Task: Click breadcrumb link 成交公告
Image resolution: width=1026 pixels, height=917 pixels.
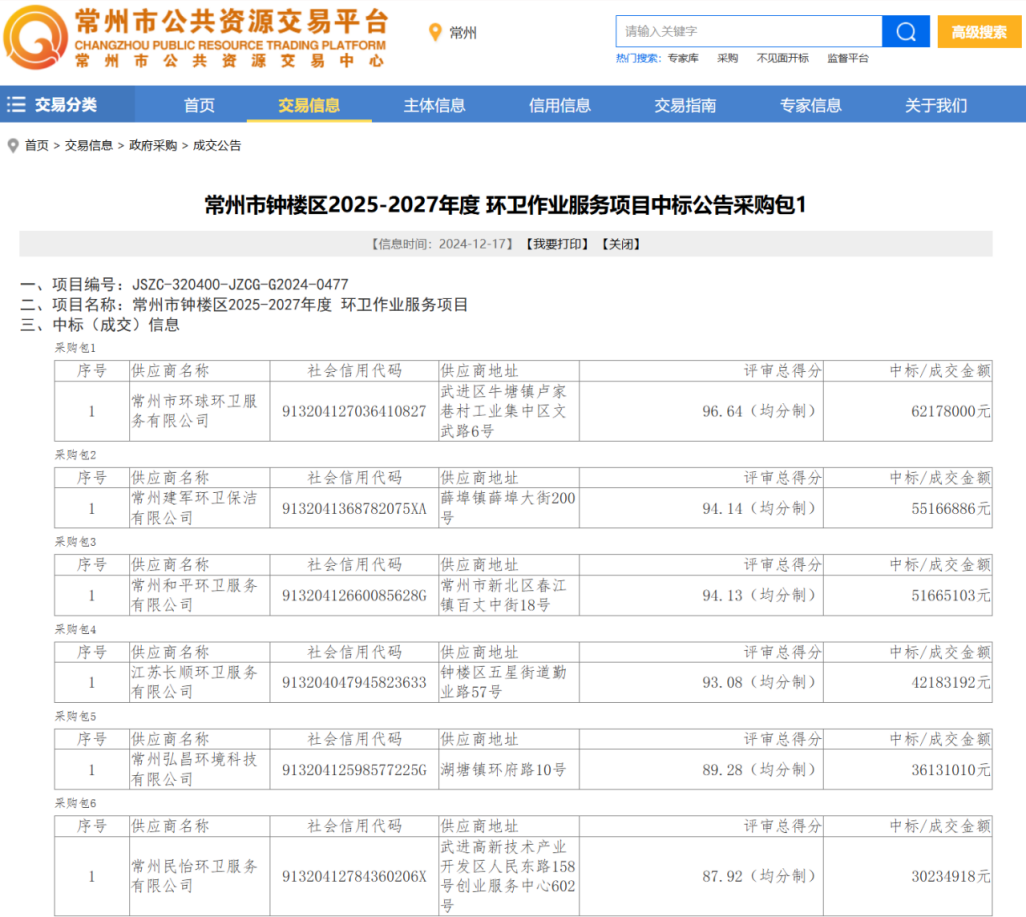Action: (217, 145)
